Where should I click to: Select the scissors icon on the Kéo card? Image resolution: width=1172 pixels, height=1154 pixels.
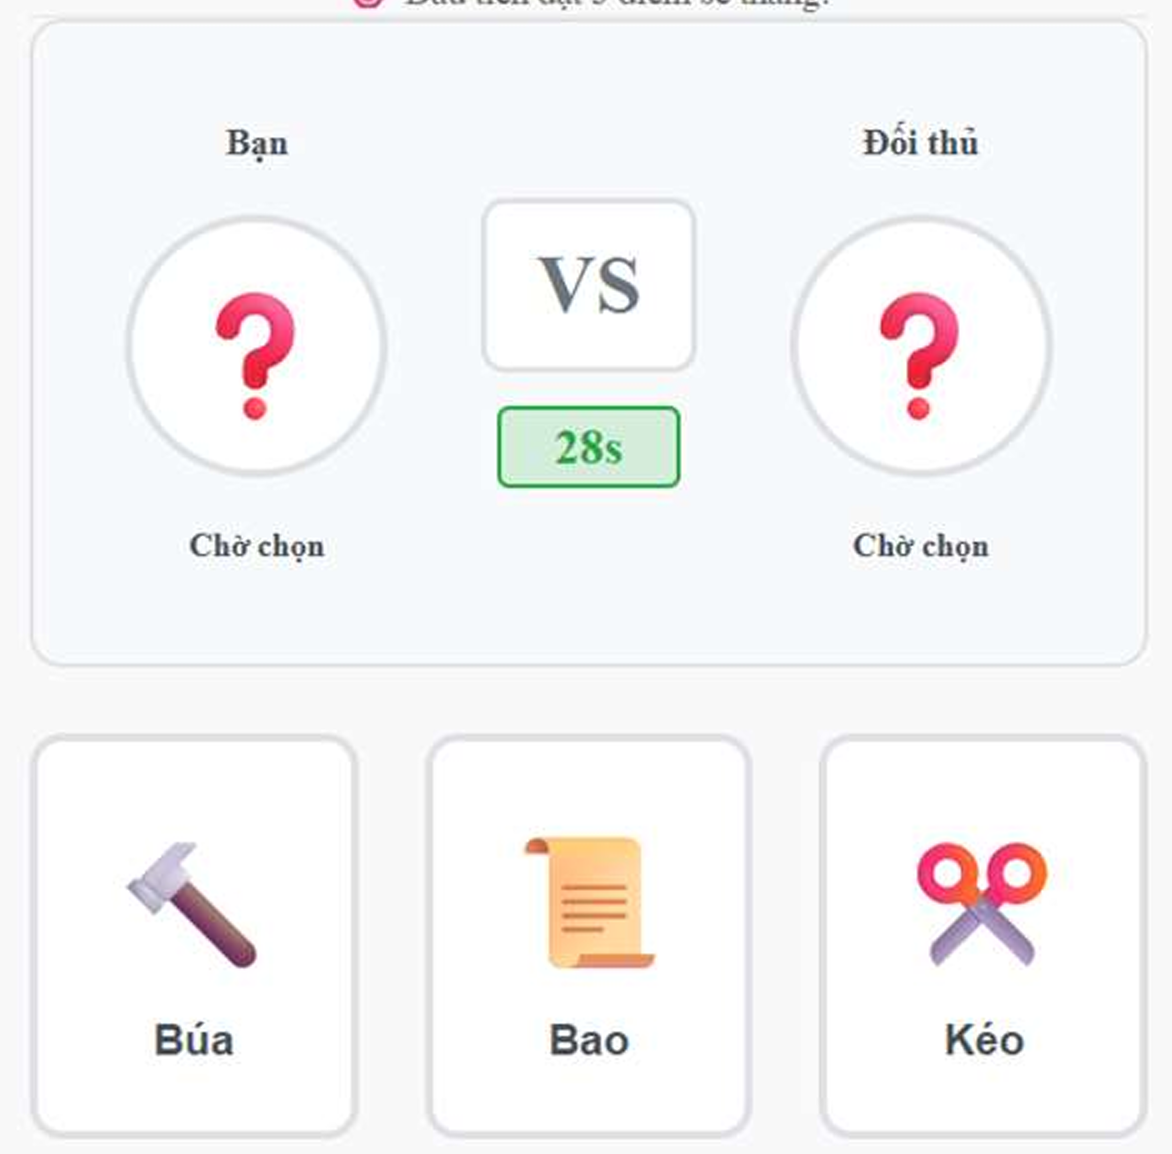click(x=980, y=900)
